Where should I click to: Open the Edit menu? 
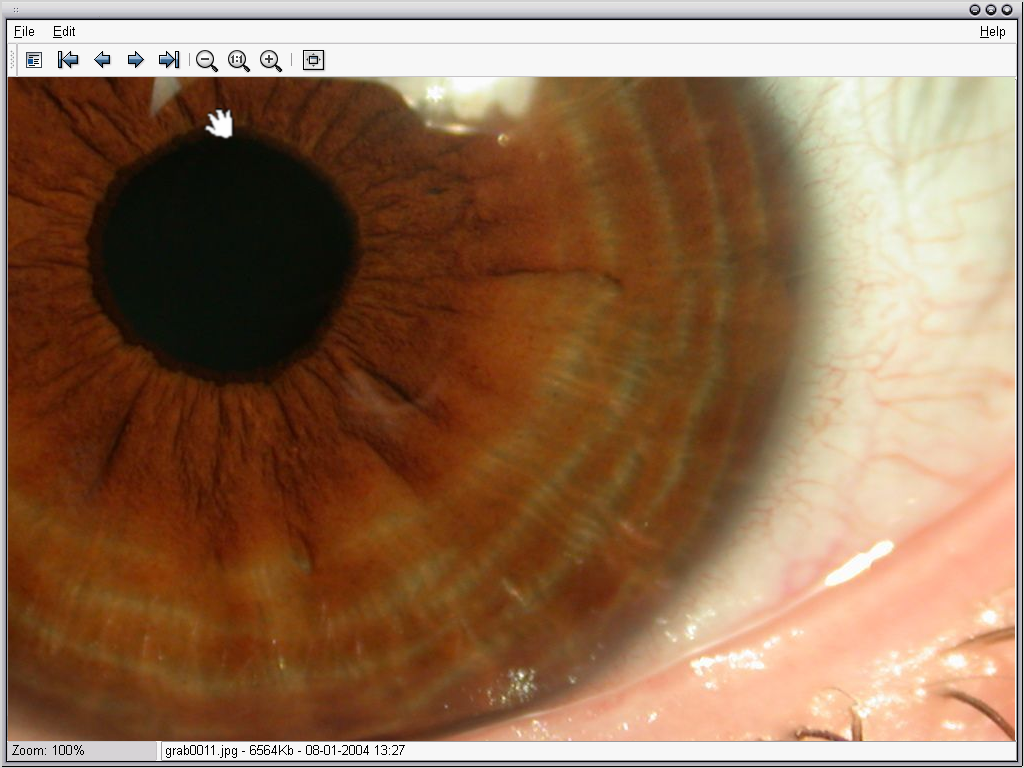coord(64,31)
